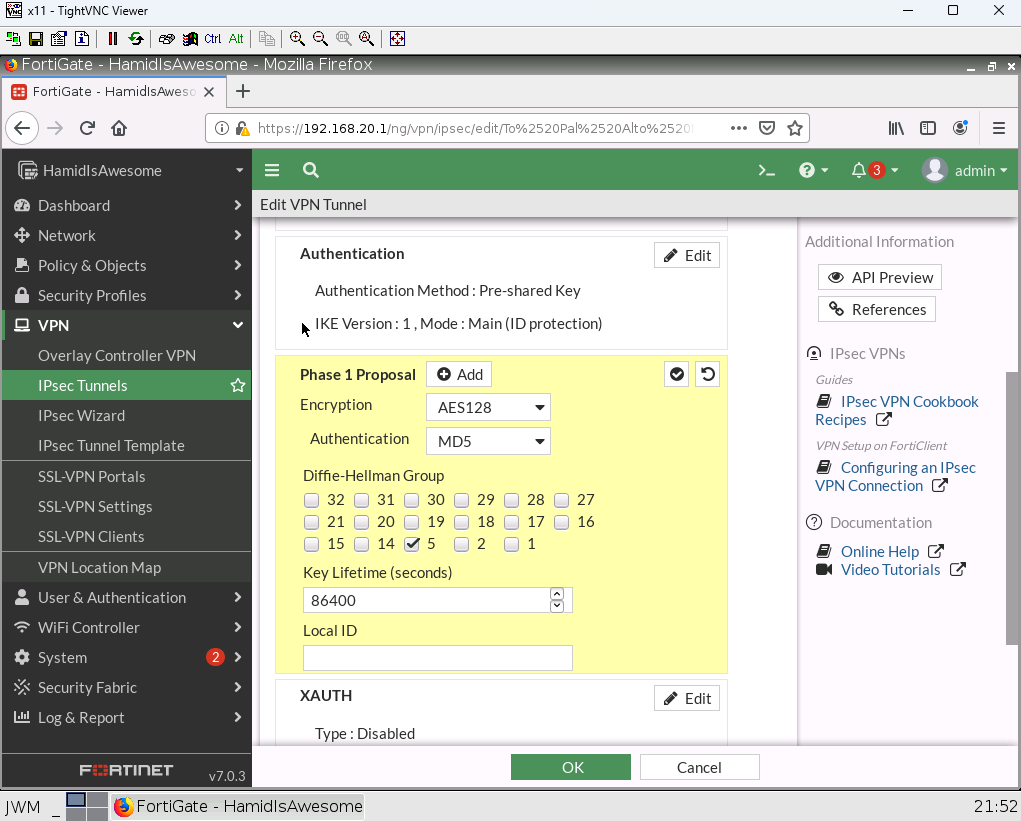Select SSL-VPN Settings menu item
The width and height of the screenshot is (1021, 821).
pos(95,506)
